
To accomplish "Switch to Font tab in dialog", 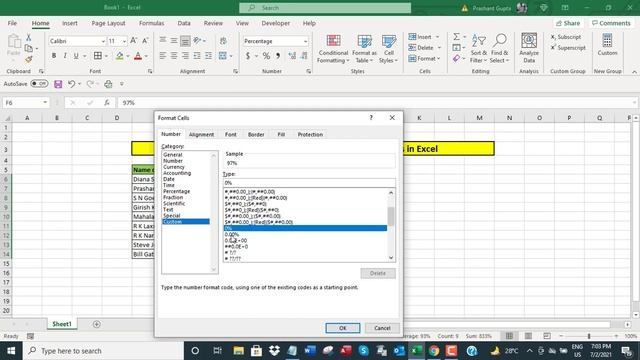I will 231,134.
